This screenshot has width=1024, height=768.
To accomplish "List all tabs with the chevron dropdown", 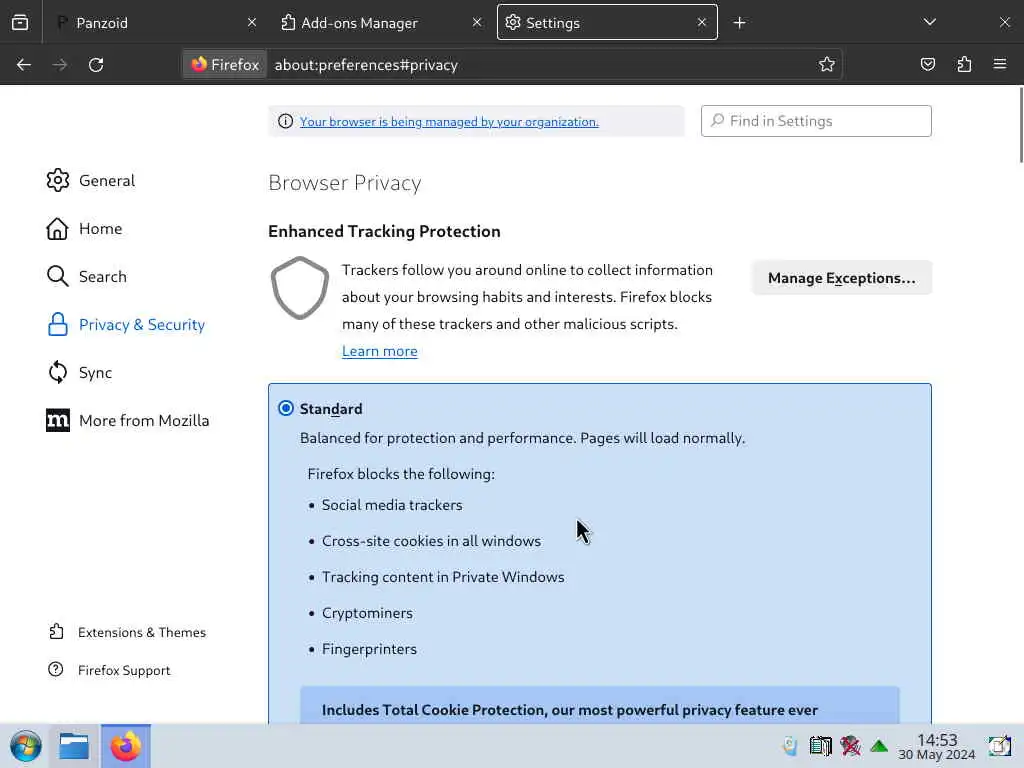I will coord(930,22).
